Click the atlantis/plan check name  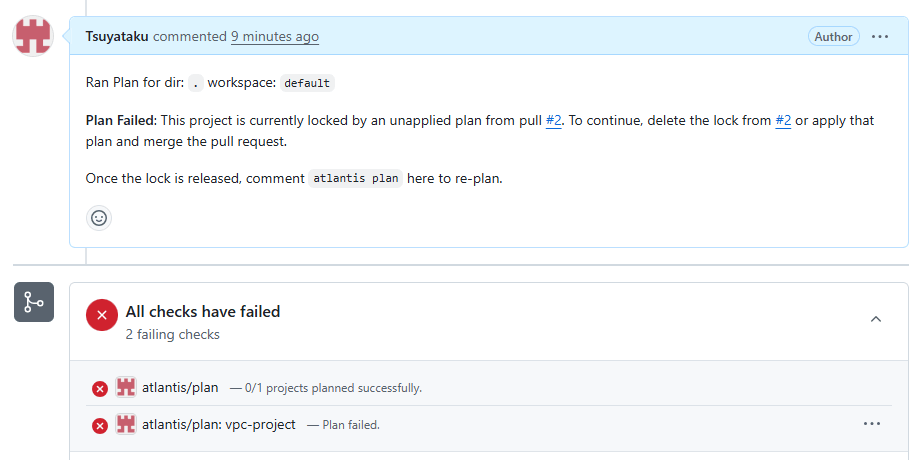coord(180,387)
